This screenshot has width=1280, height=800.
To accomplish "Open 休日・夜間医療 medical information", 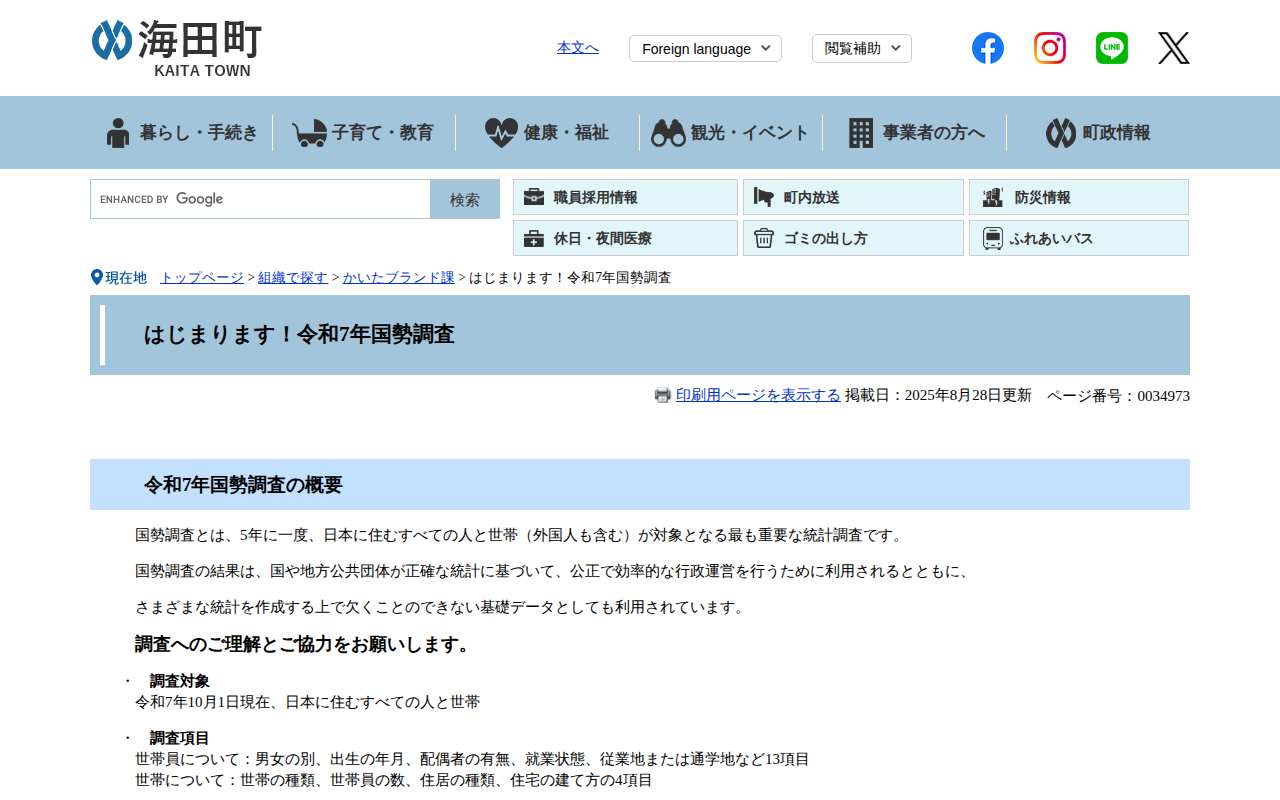I will [x=625, y=237].
